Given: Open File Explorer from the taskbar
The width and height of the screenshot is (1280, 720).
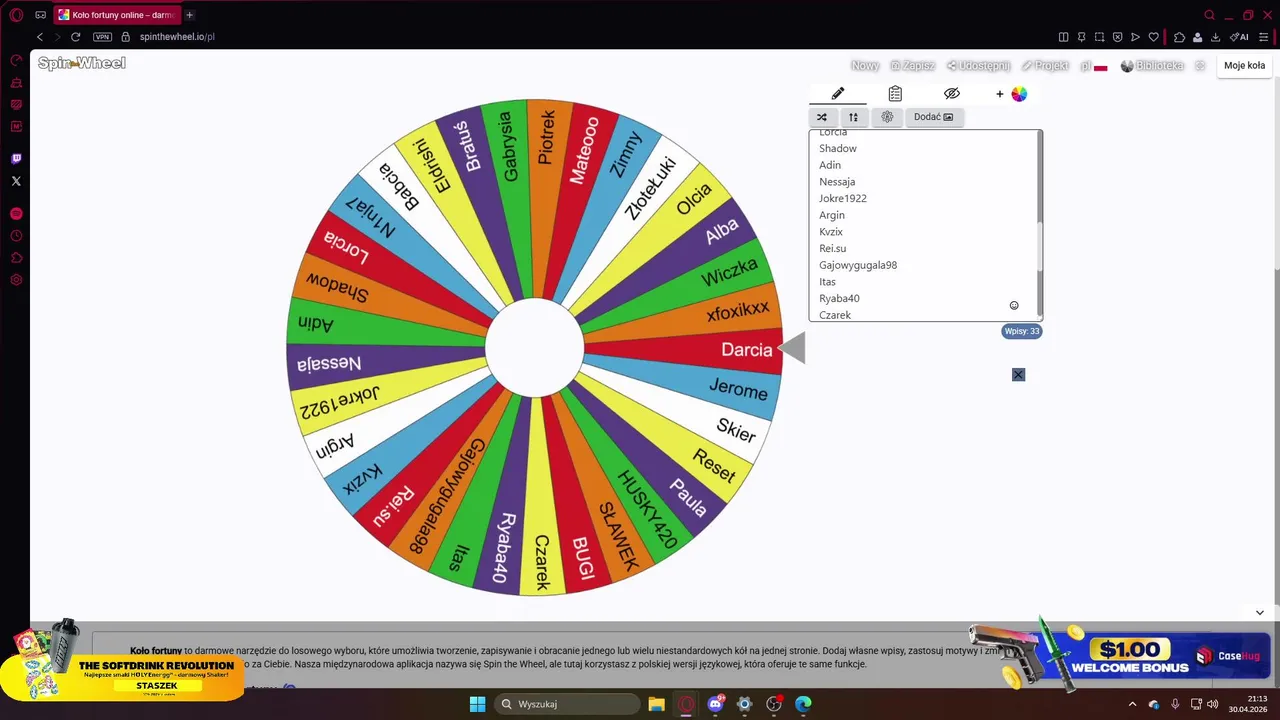Looking at the screenshot, I should (656, 704).
